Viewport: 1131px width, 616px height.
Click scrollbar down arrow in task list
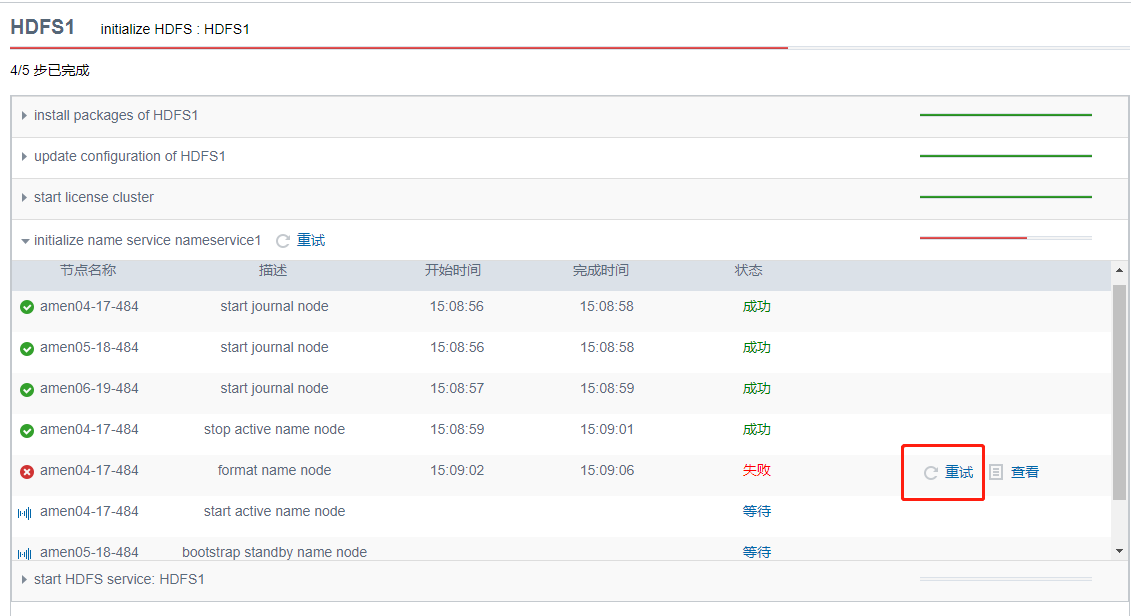click(x=1119, y=550)
